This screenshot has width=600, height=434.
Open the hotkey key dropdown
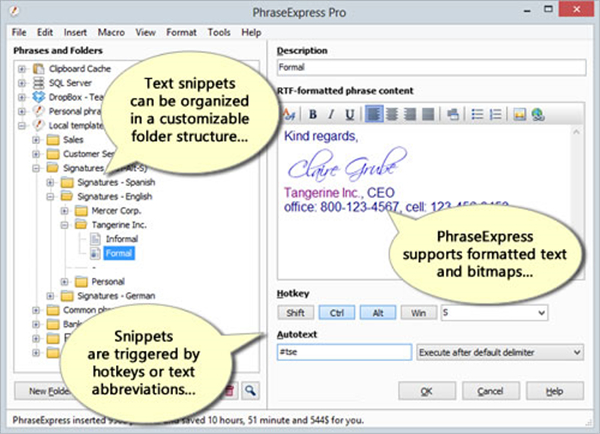coord(542,313)
